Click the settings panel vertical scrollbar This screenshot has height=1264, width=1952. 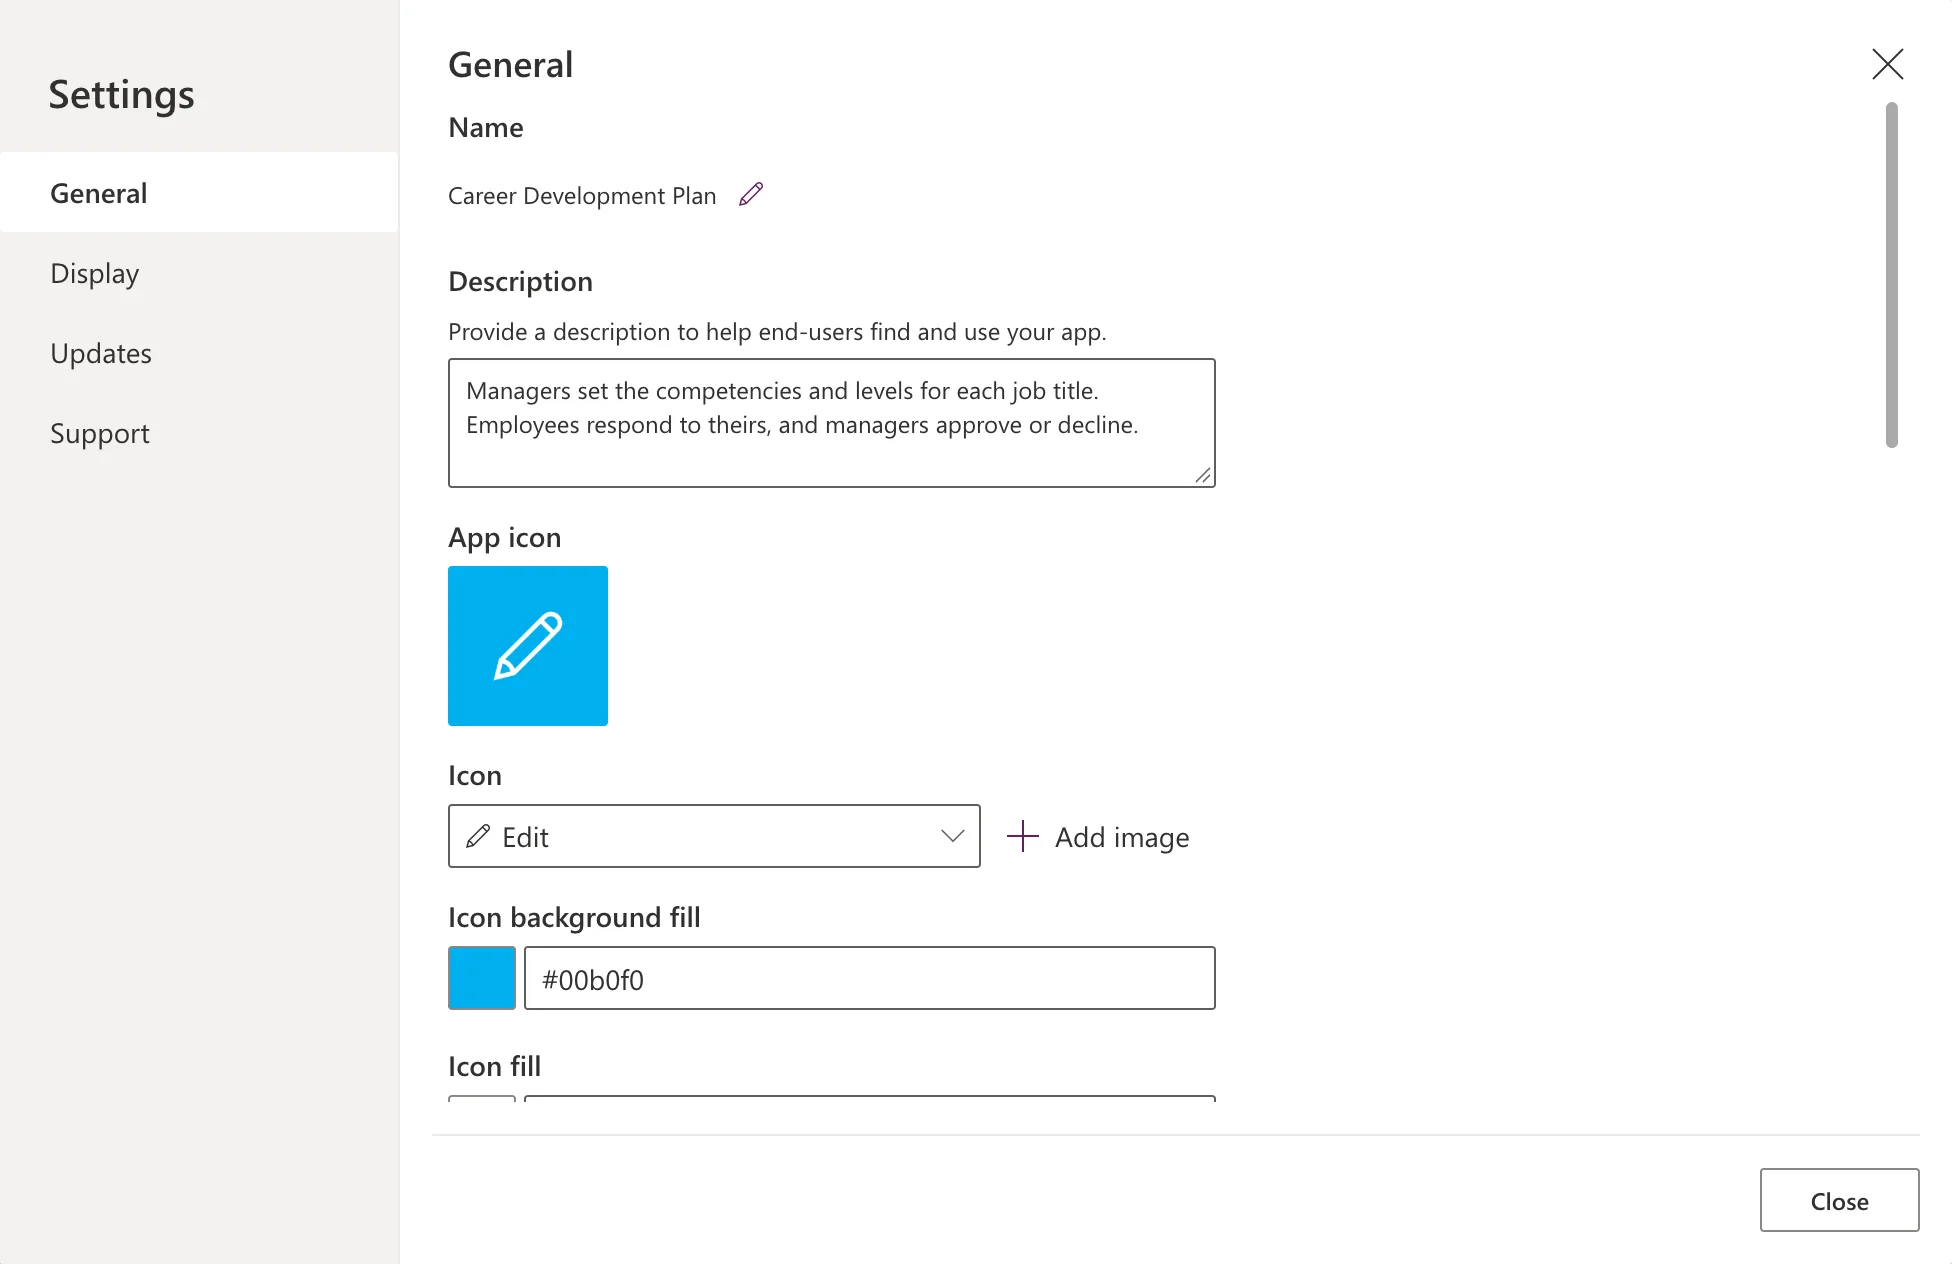1891,275
